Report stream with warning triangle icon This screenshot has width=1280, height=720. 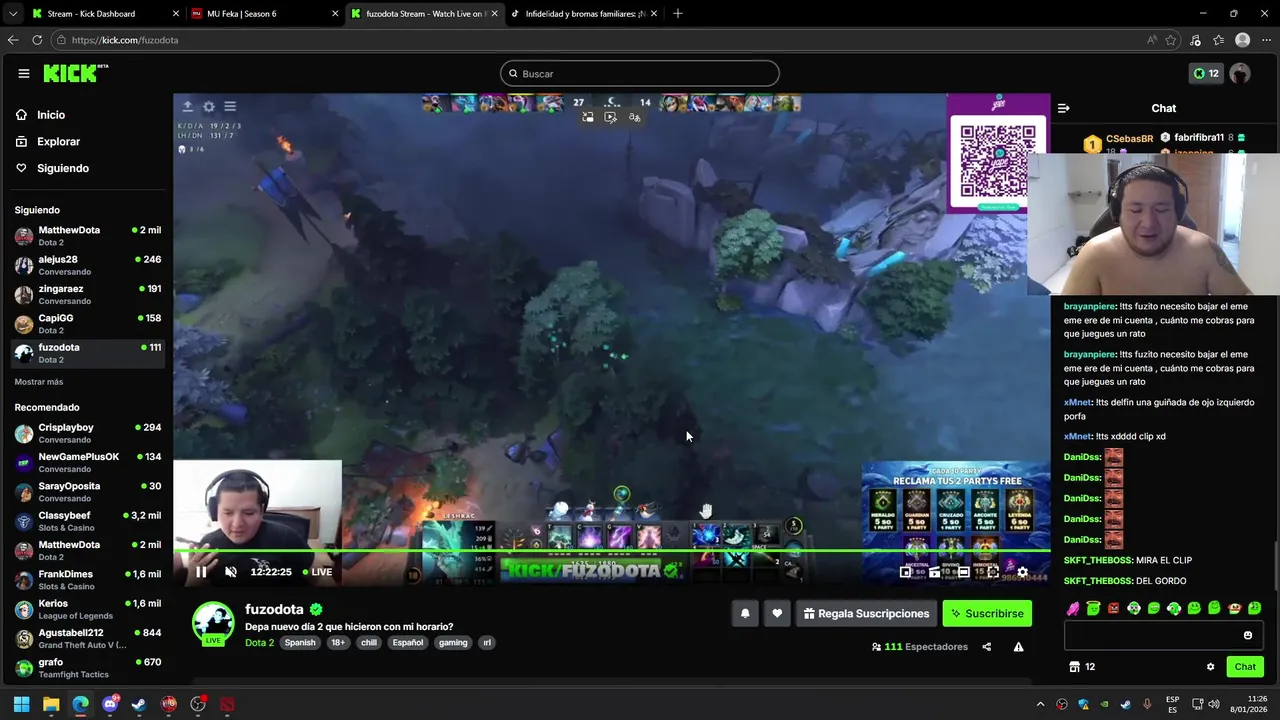coord(1018,647)
